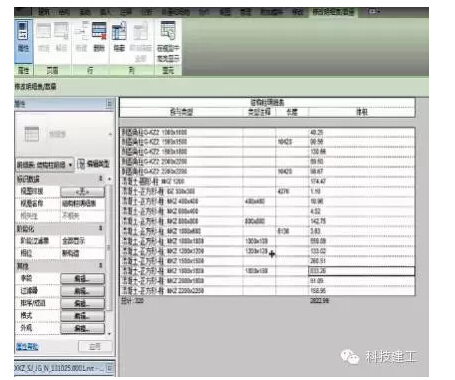The height and width of the screenshot is (380, 455).
Task: Click the 结构柱明细表 schedule title cell
Action: click(267, 102)
